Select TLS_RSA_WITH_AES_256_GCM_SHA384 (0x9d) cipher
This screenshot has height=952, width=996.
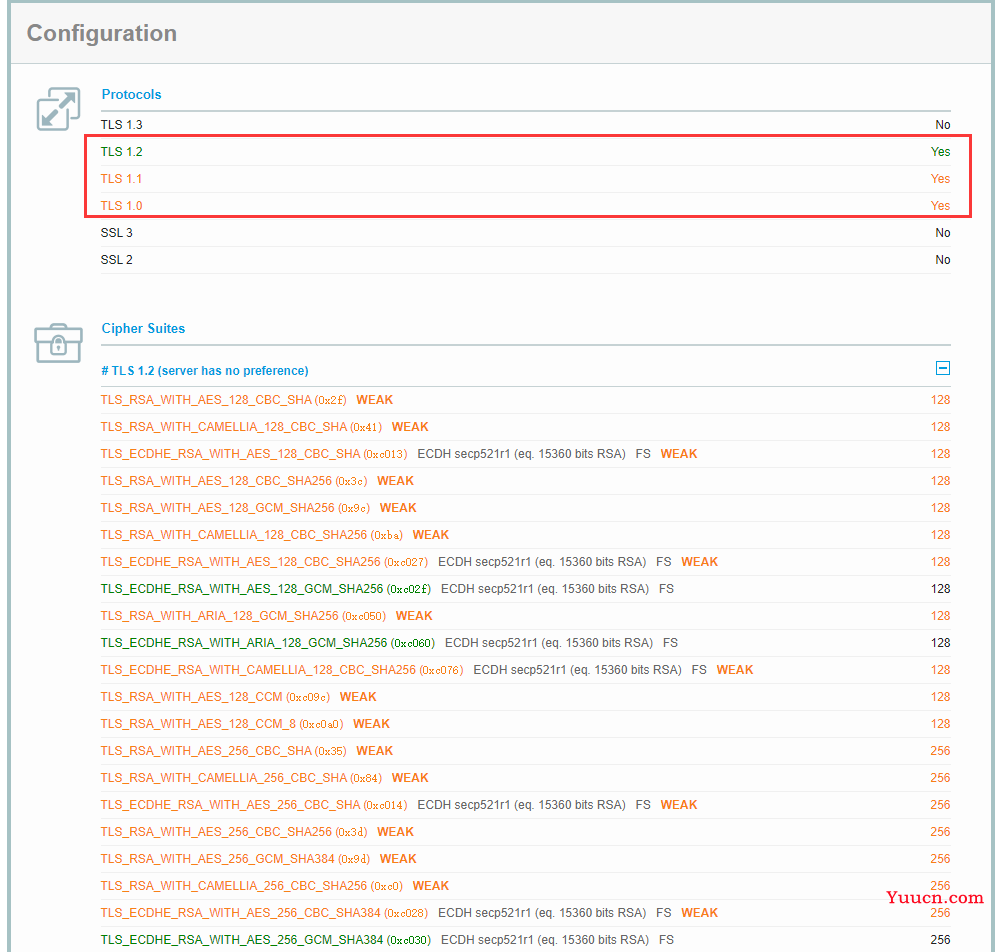[235, 859]
